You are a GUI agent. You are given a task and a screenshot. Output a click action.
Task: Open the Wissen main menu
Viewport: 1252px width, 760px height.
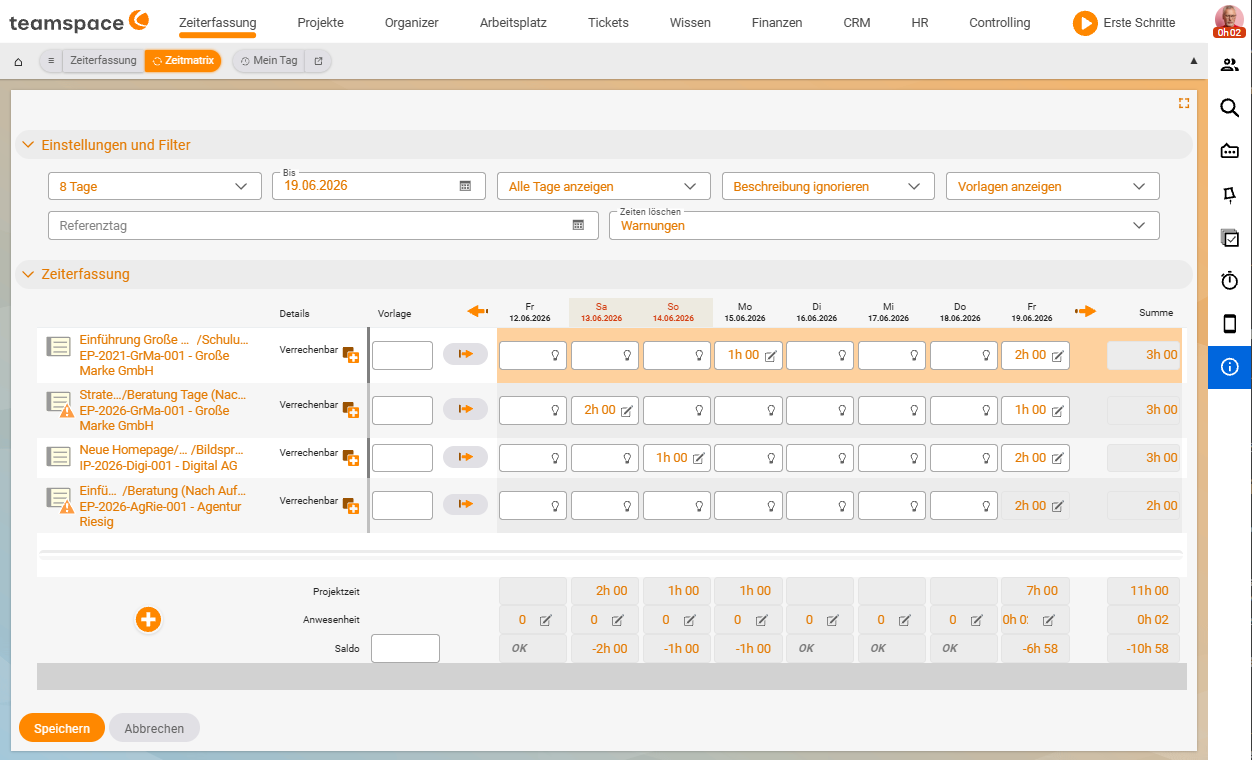click(x=690, y=22)
